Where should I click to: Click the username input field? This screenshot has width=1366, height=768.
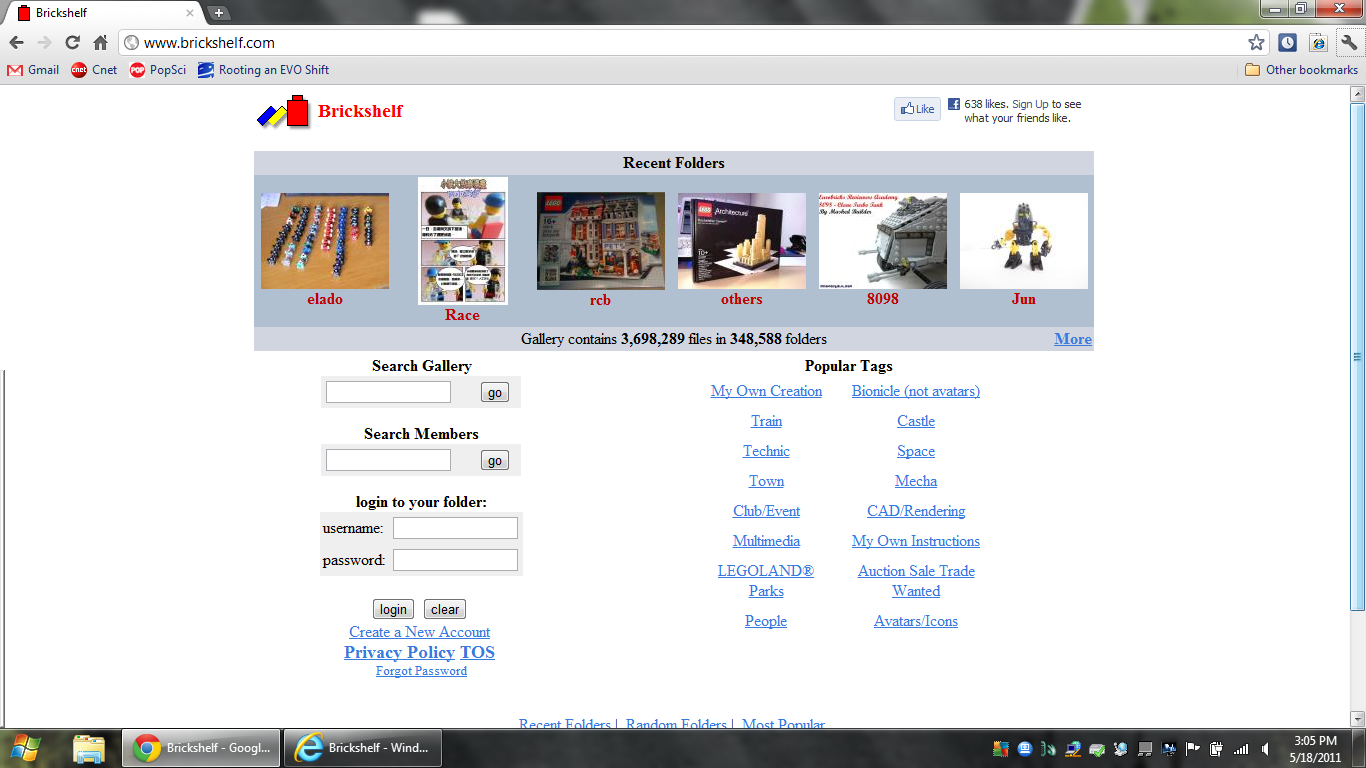[x=455, y=528]
